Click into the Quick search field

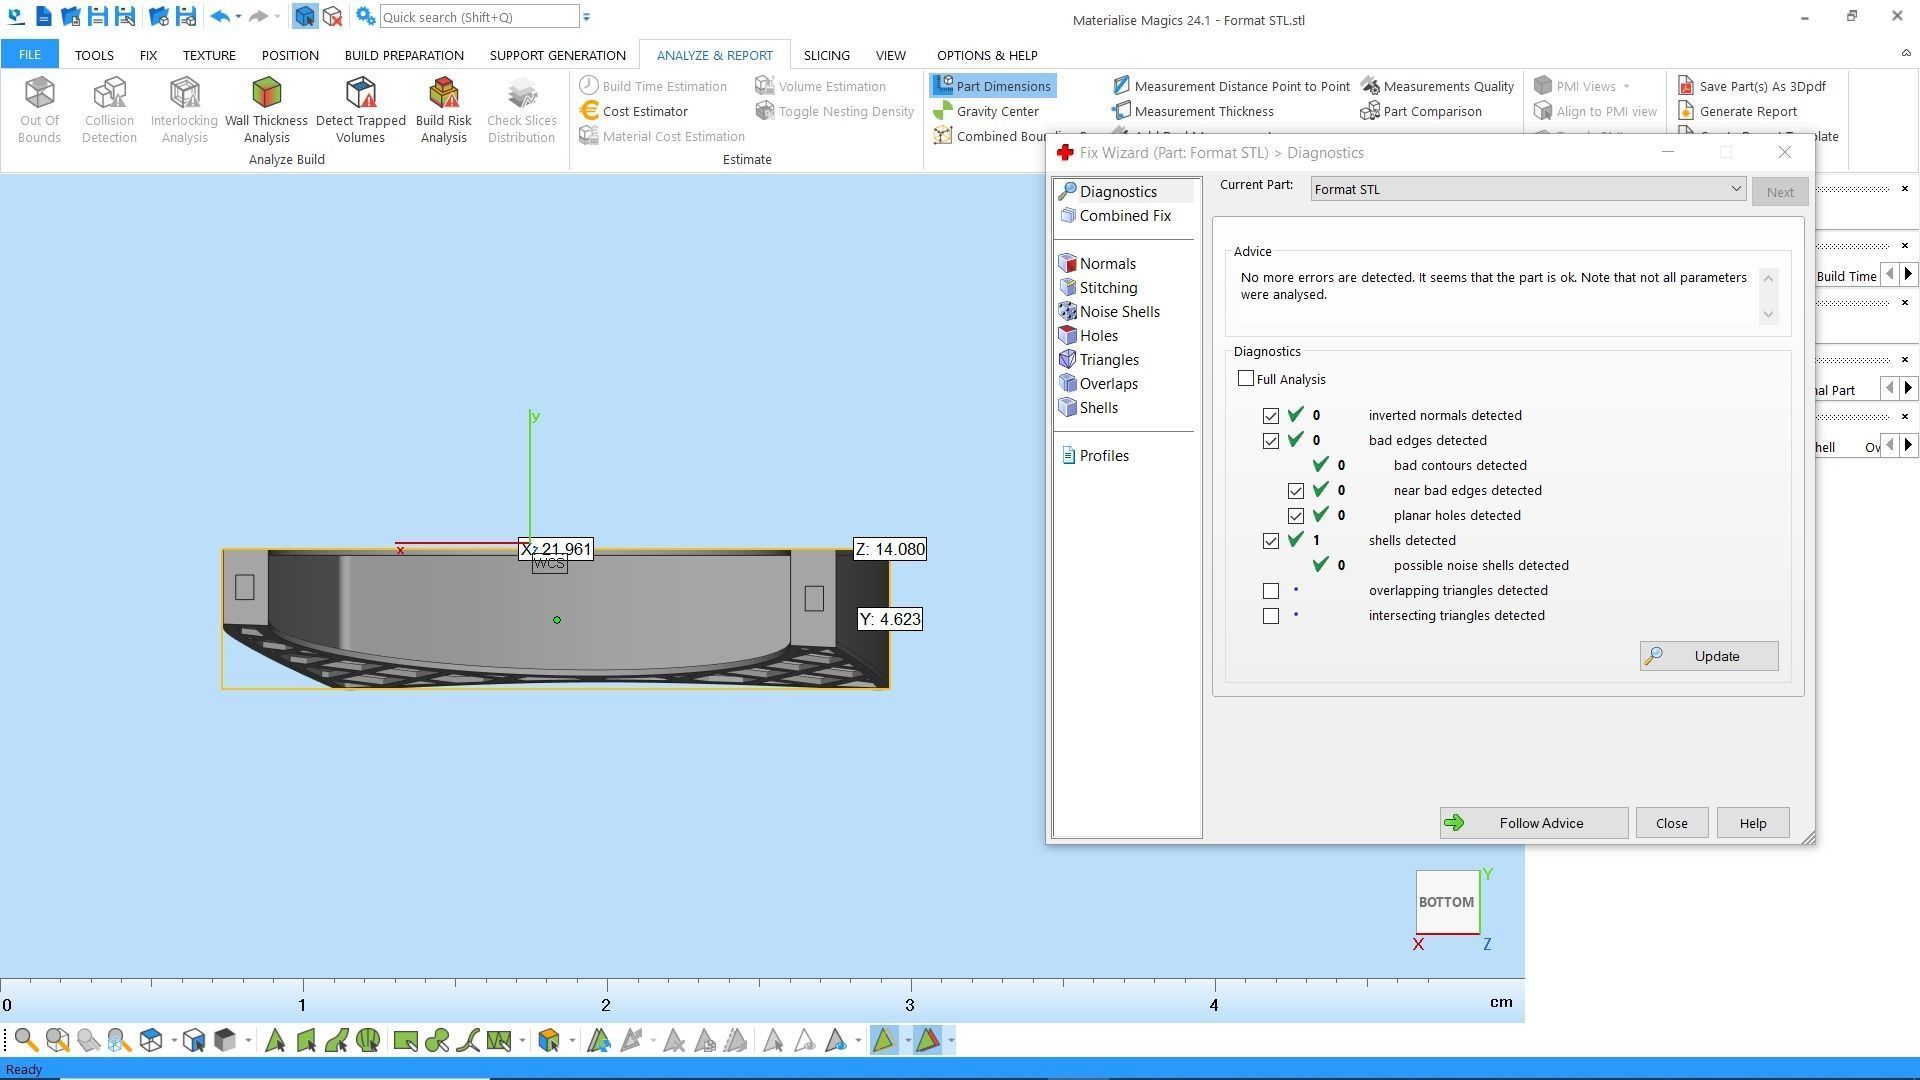coord(478,17)
